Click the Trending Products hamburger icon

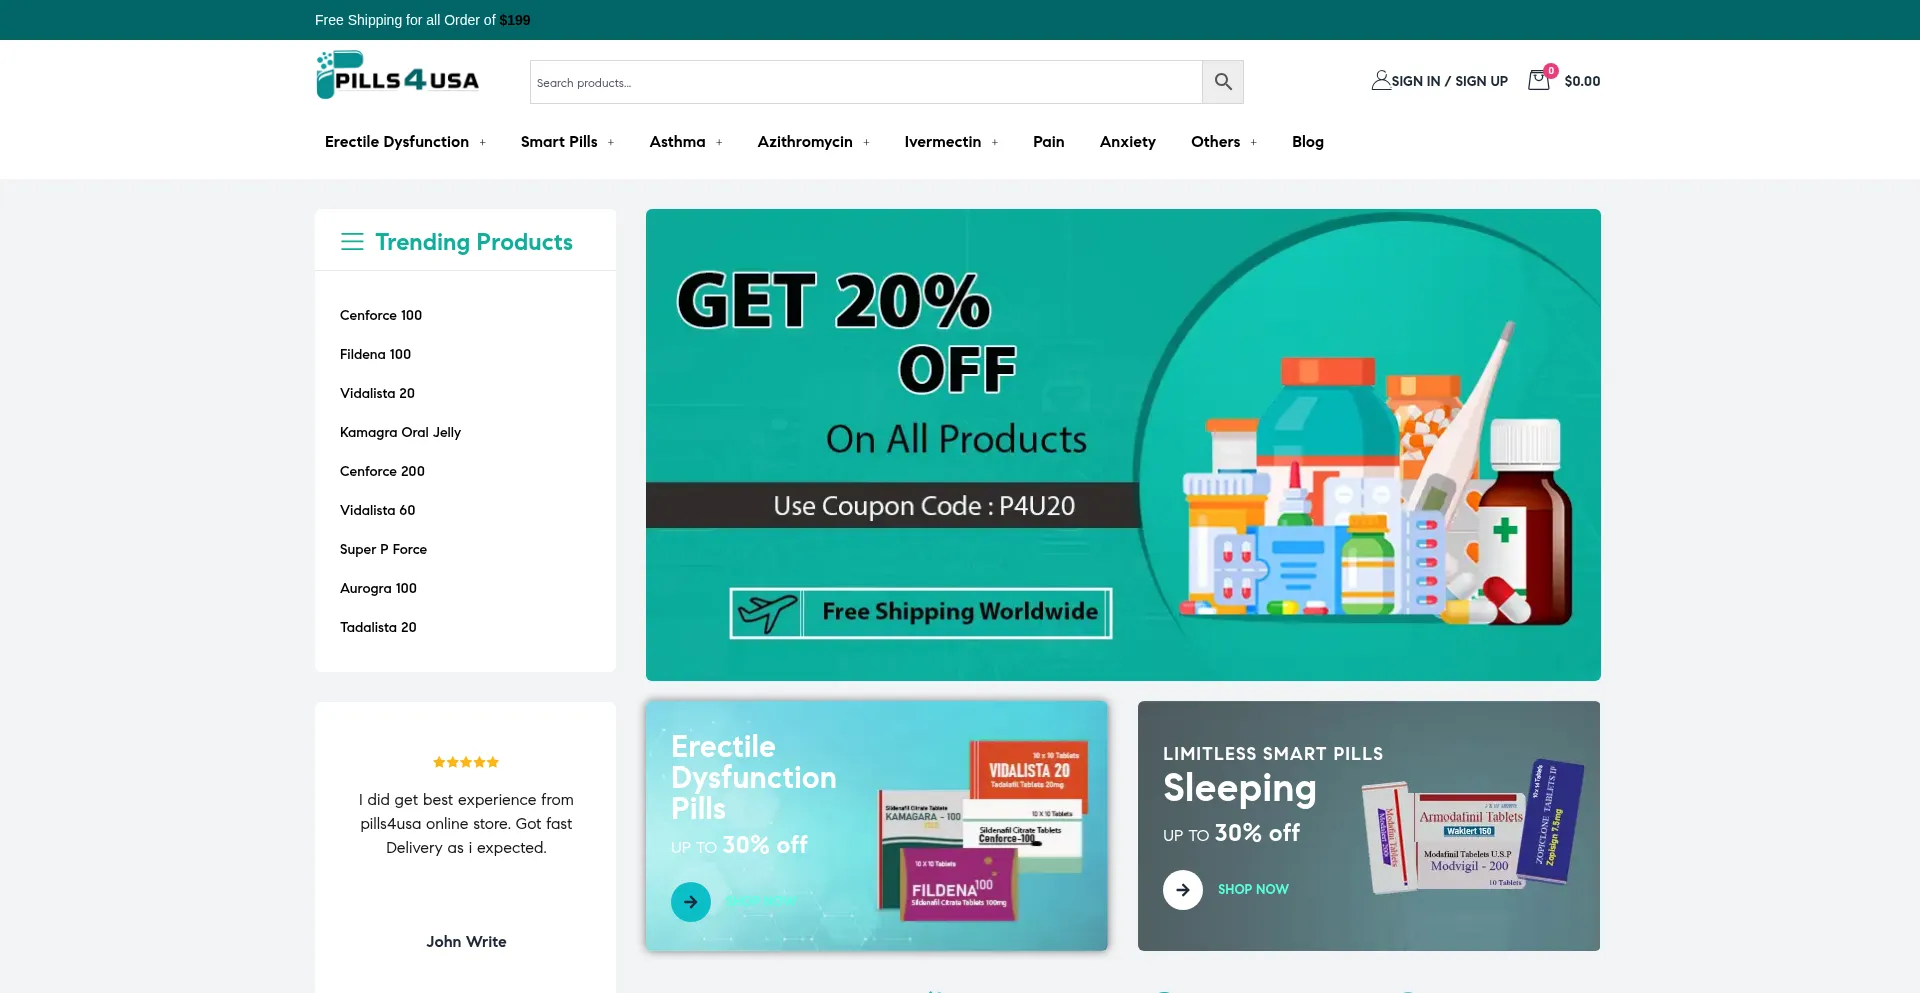point(352,242)
